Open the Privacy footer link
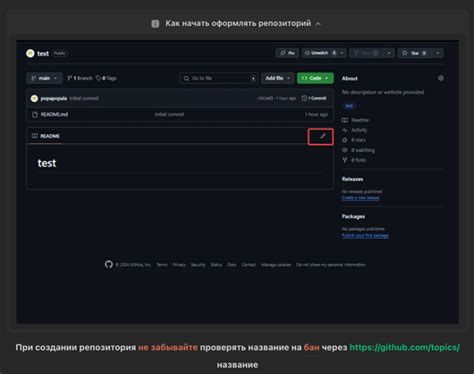This screenshot has width=474, height=374. point(179,265)
